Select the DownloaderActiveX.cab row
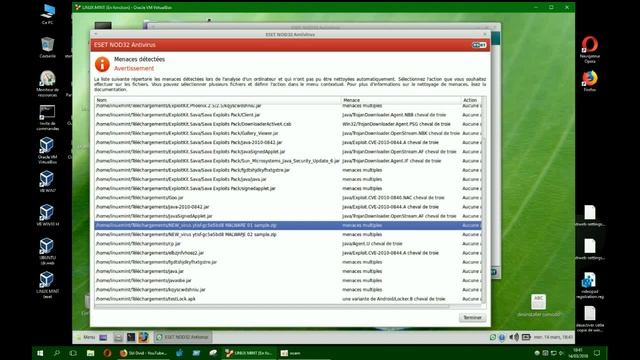 tap(288, 124)
